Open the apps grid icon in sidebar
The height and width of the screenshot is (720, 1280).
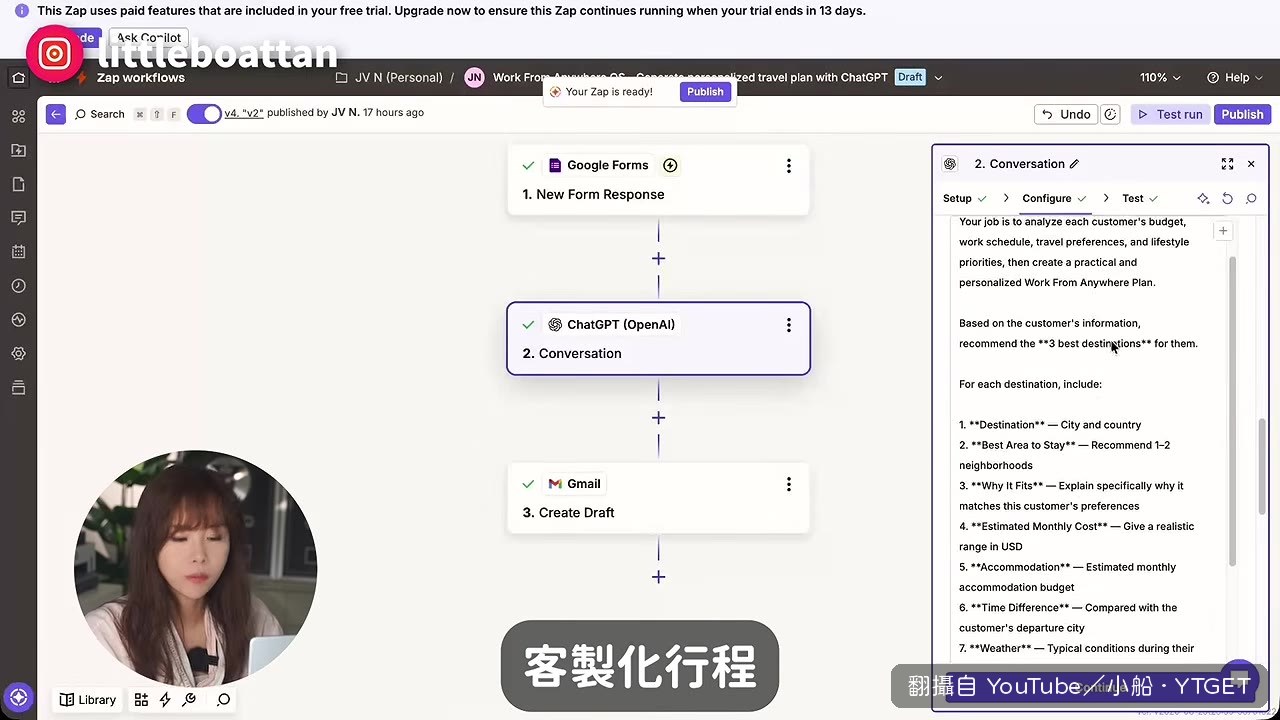(18, 116)
